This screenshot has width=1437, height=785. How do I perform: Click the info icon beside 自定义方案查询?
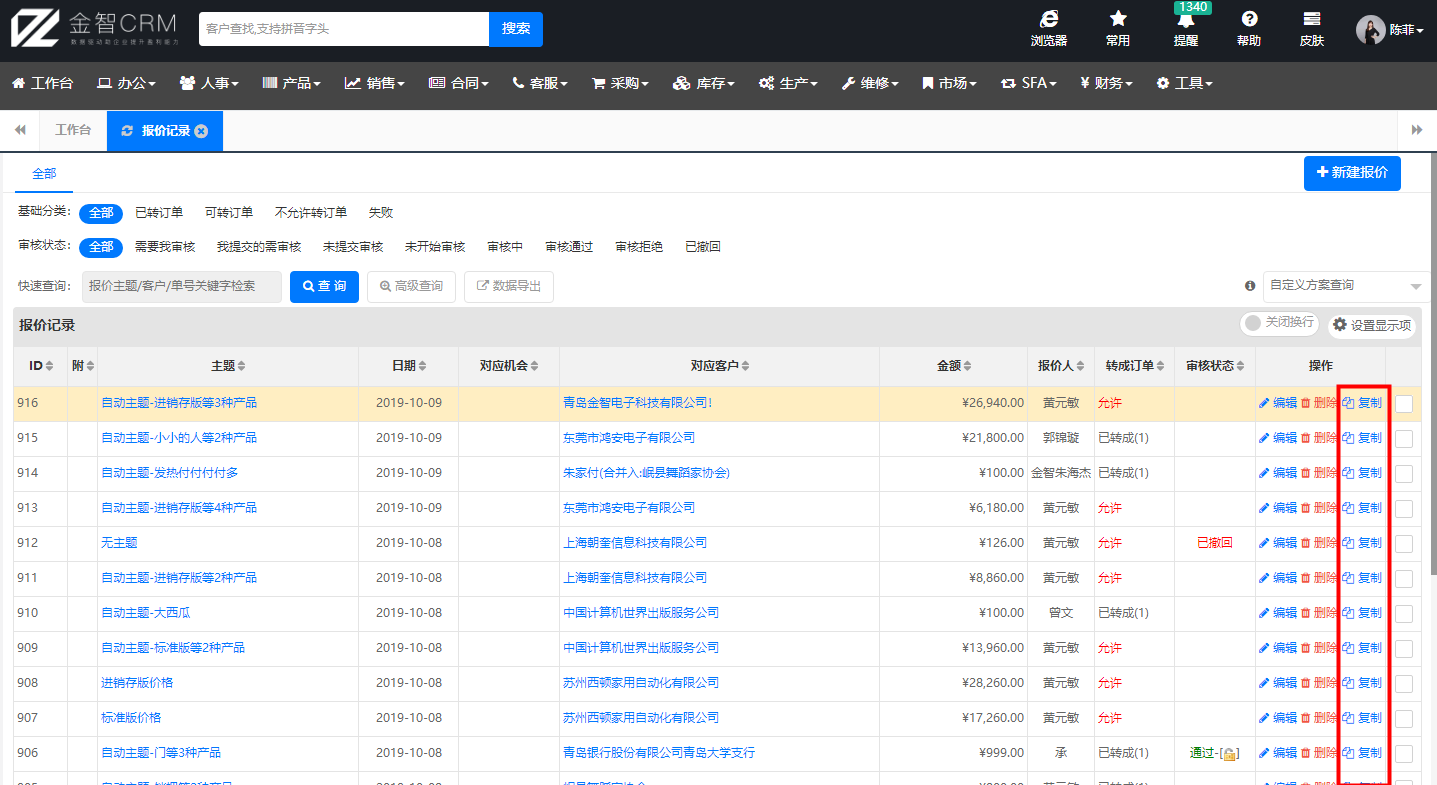1250,286
